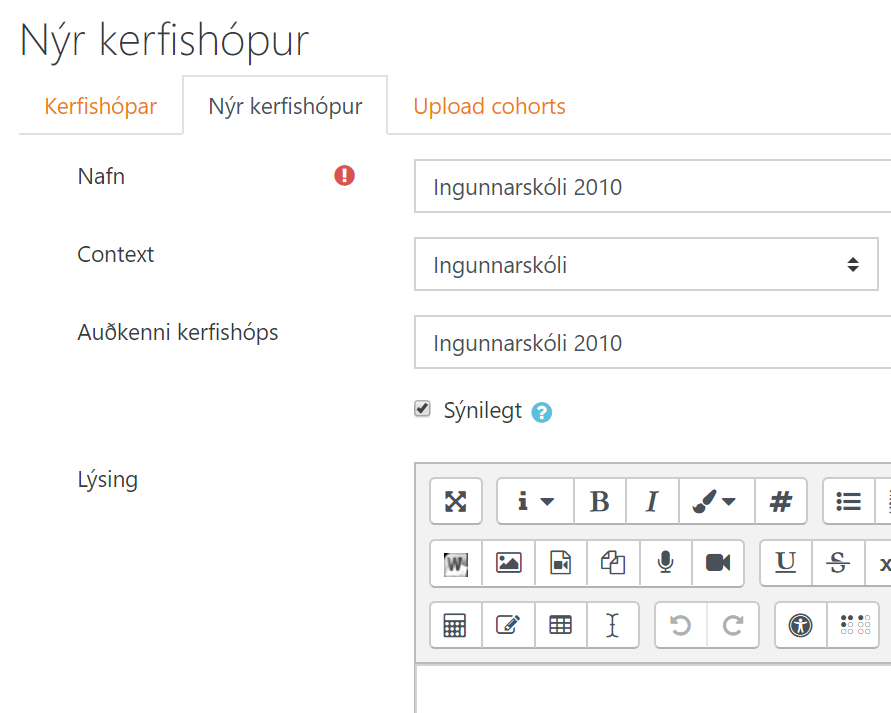This screenshot has width=891, height=713.
Task: Open the accessibility checker icon
Action: coord(801,625)
